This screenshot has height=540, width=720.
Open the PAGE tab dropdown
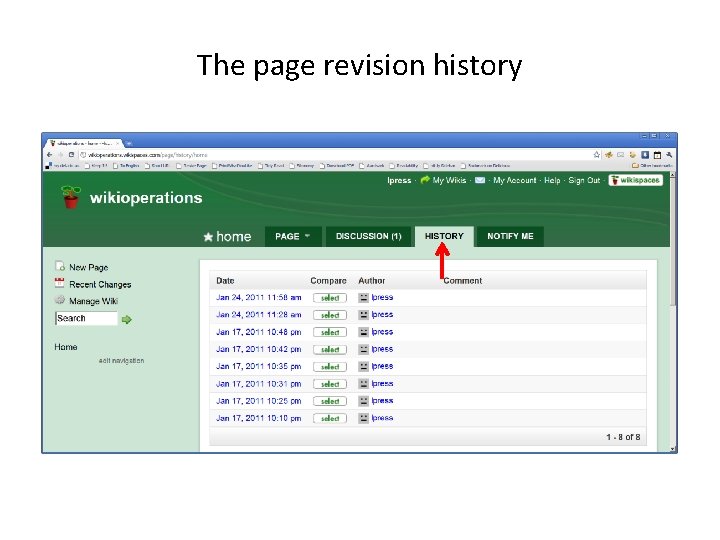pyautogui.click(x=293, y=236)
